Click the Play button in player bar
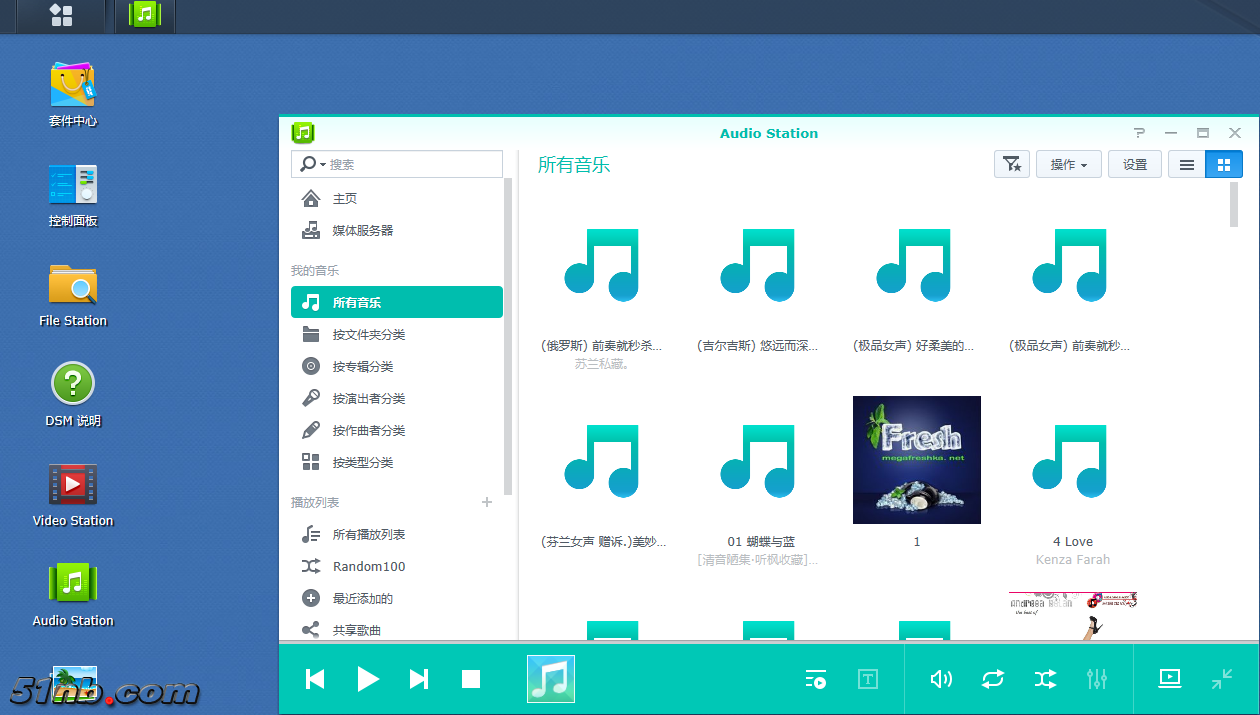 (x=368, y=680)
